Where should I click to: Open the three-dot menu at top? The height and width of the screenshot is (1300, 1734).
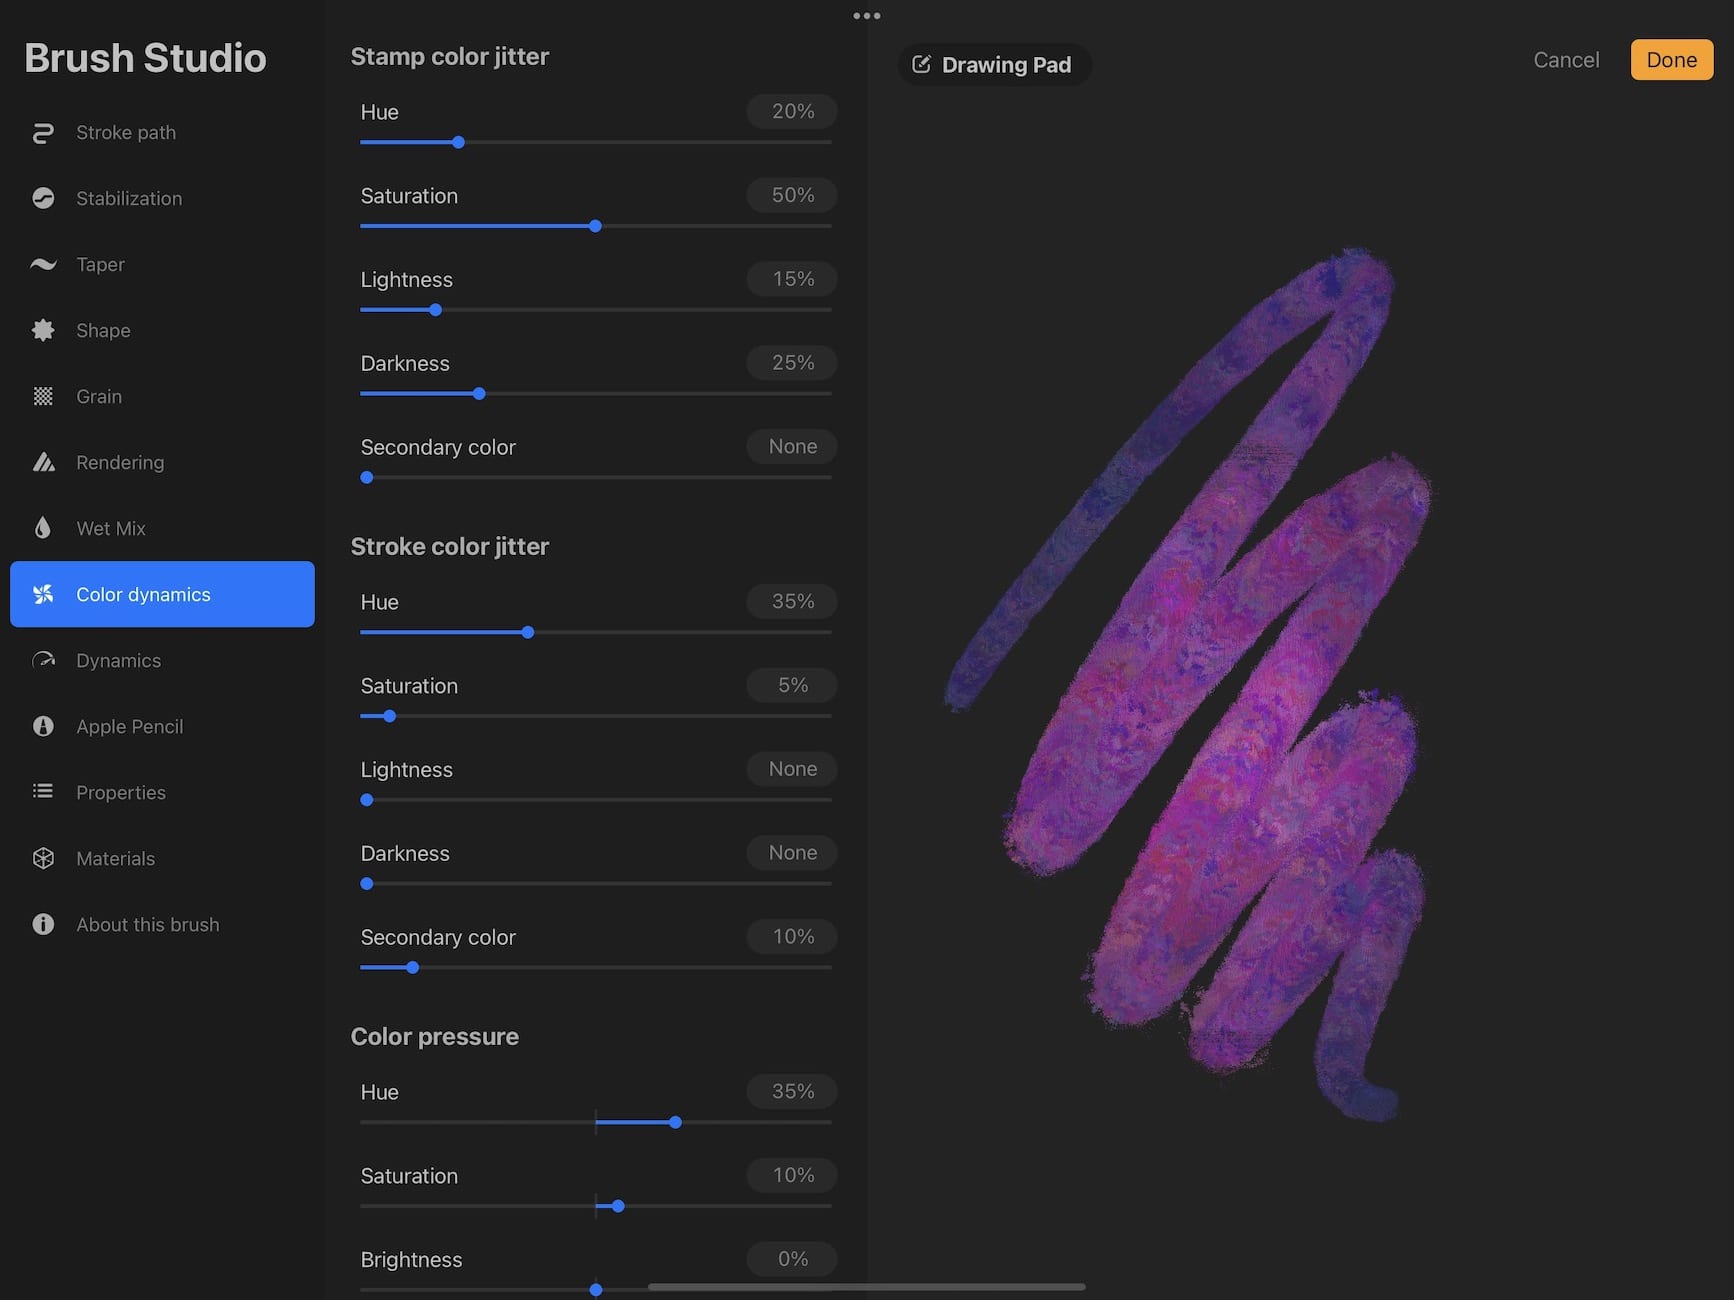pos(867,16)
